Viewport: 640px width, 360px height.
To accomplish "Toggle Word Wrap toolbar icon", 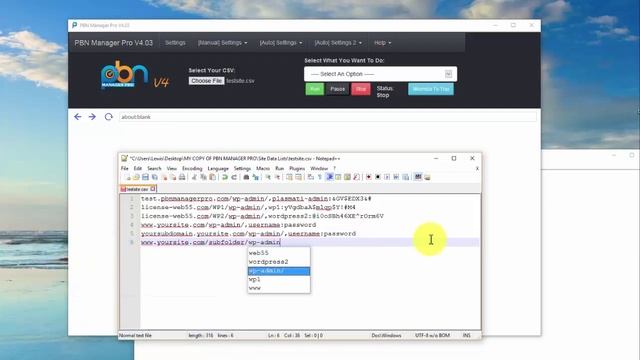I will [x=311, y=177].
